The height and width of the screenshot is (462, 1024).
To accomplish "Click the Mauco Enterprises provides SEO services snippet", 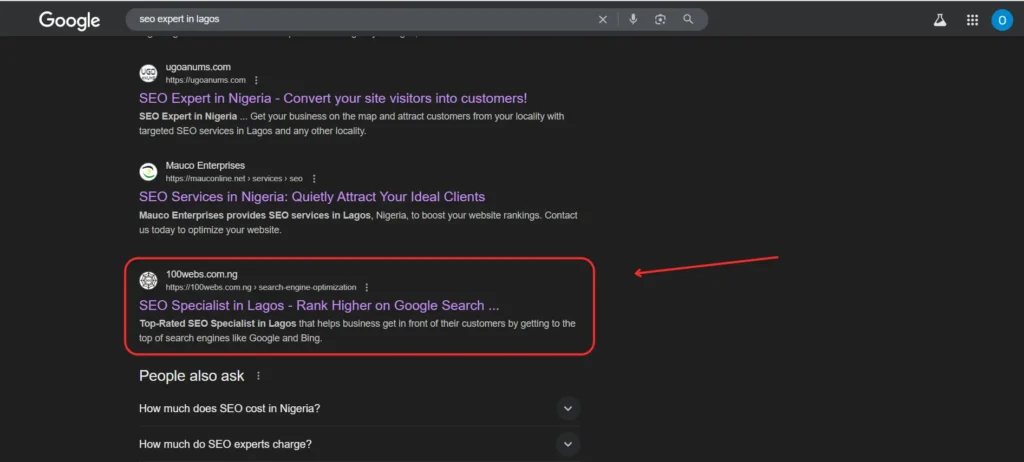I will tap(358, 223).
